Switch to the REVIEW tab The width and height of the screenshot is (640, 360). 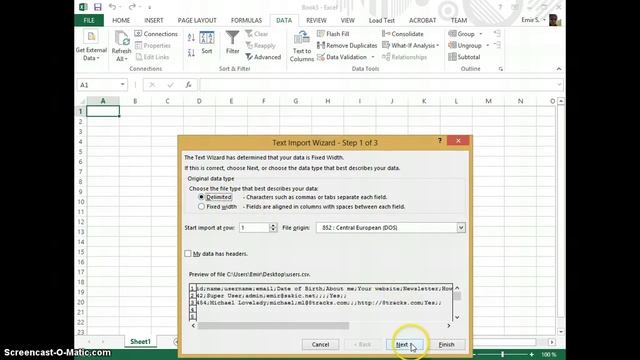316,20
